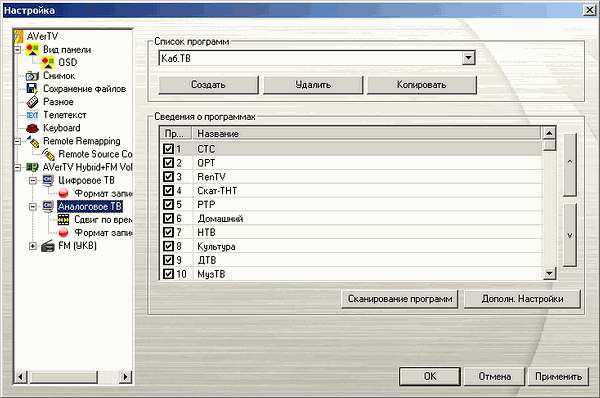Click the Сдвиг по врем film icon
The height and width of the screenshot is (398, 600).
64,220
